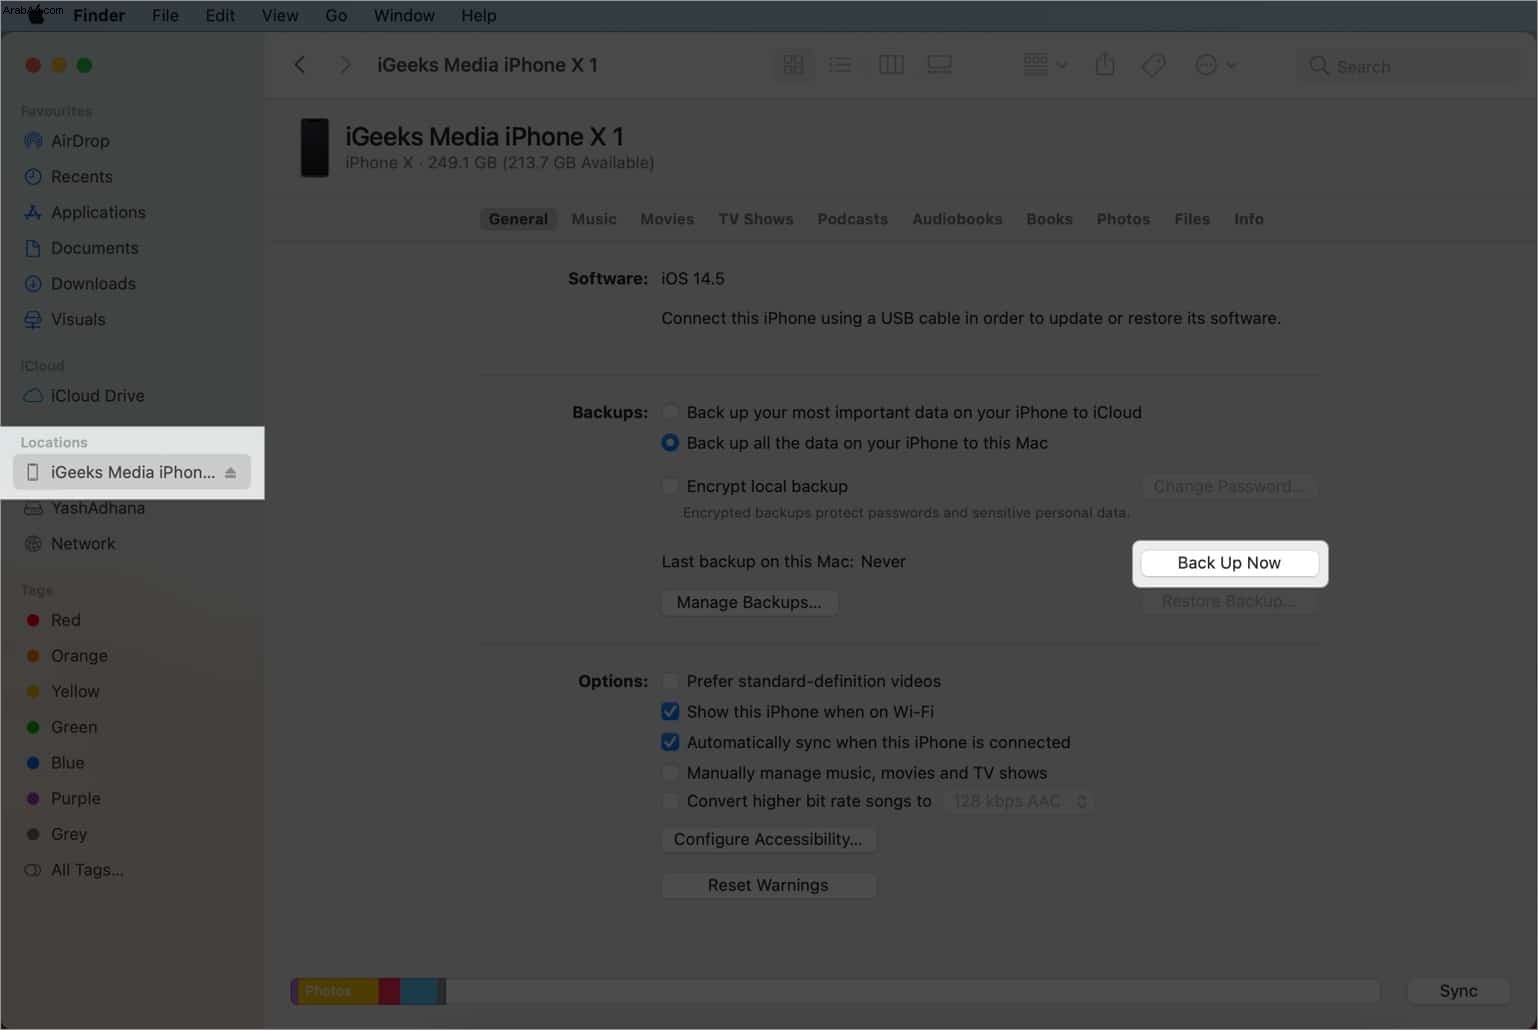This screenshot has width=1538, height=1030.
Task: Choose back up to iCloud radio option
Action: coord(670,412)
